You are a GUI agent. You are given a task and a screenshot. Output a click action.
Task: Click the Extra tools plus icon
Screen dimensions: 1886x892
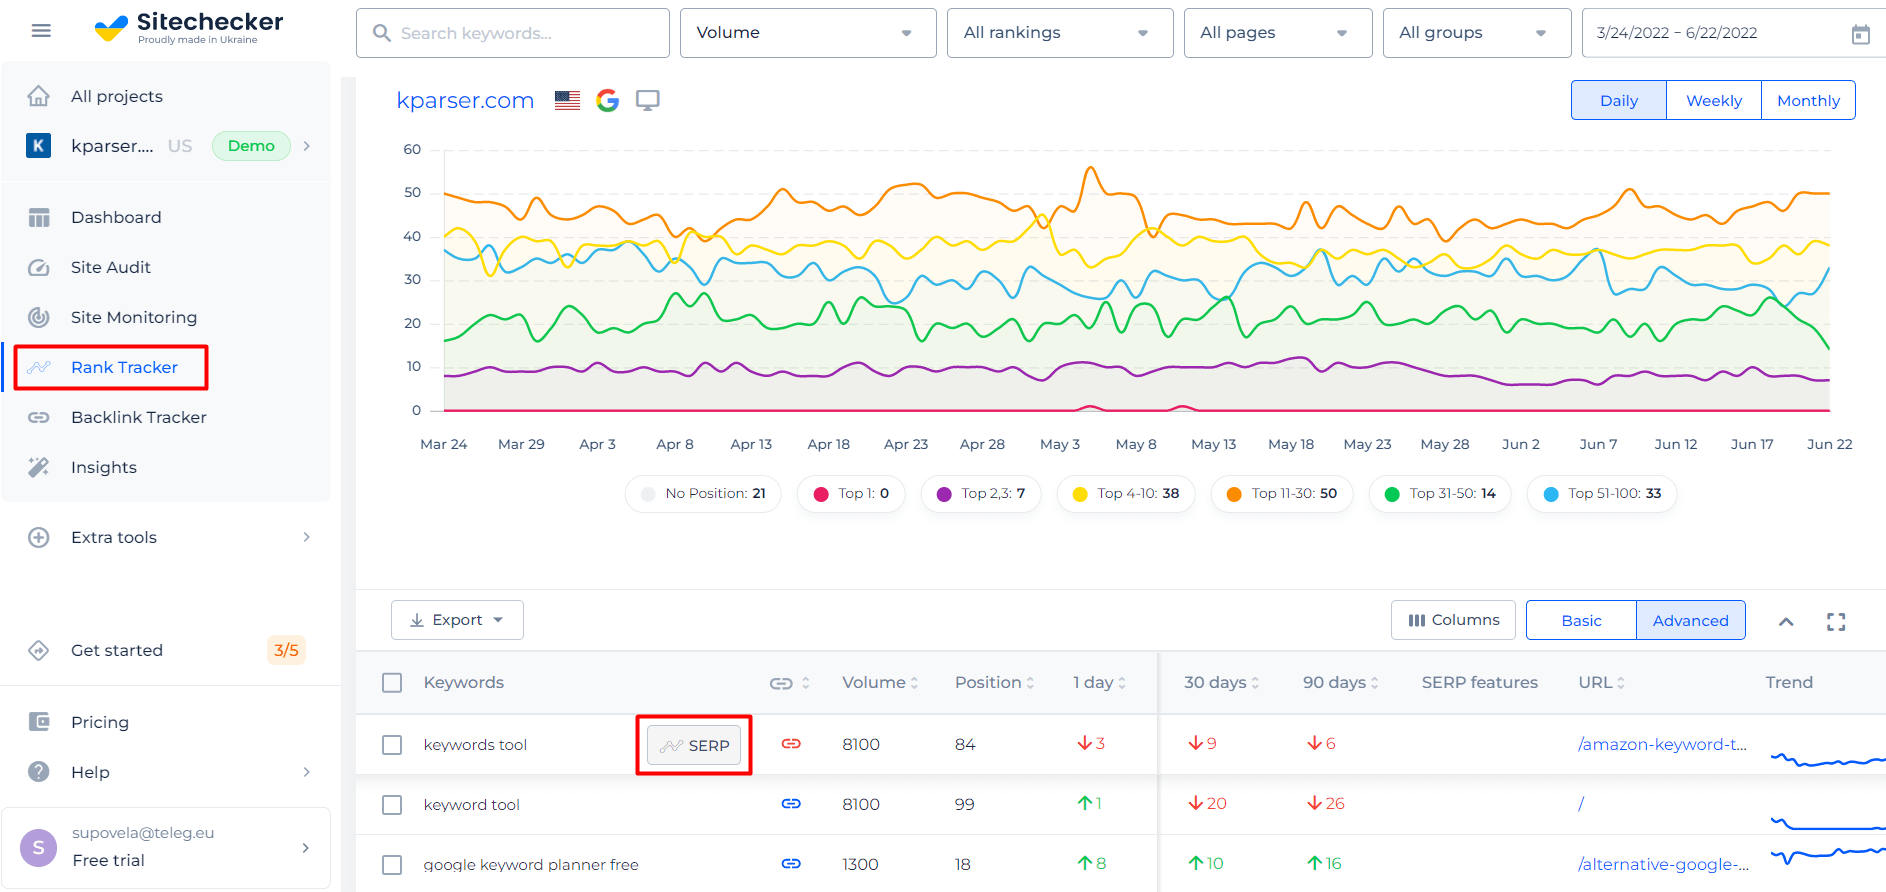tap(39, 537)
